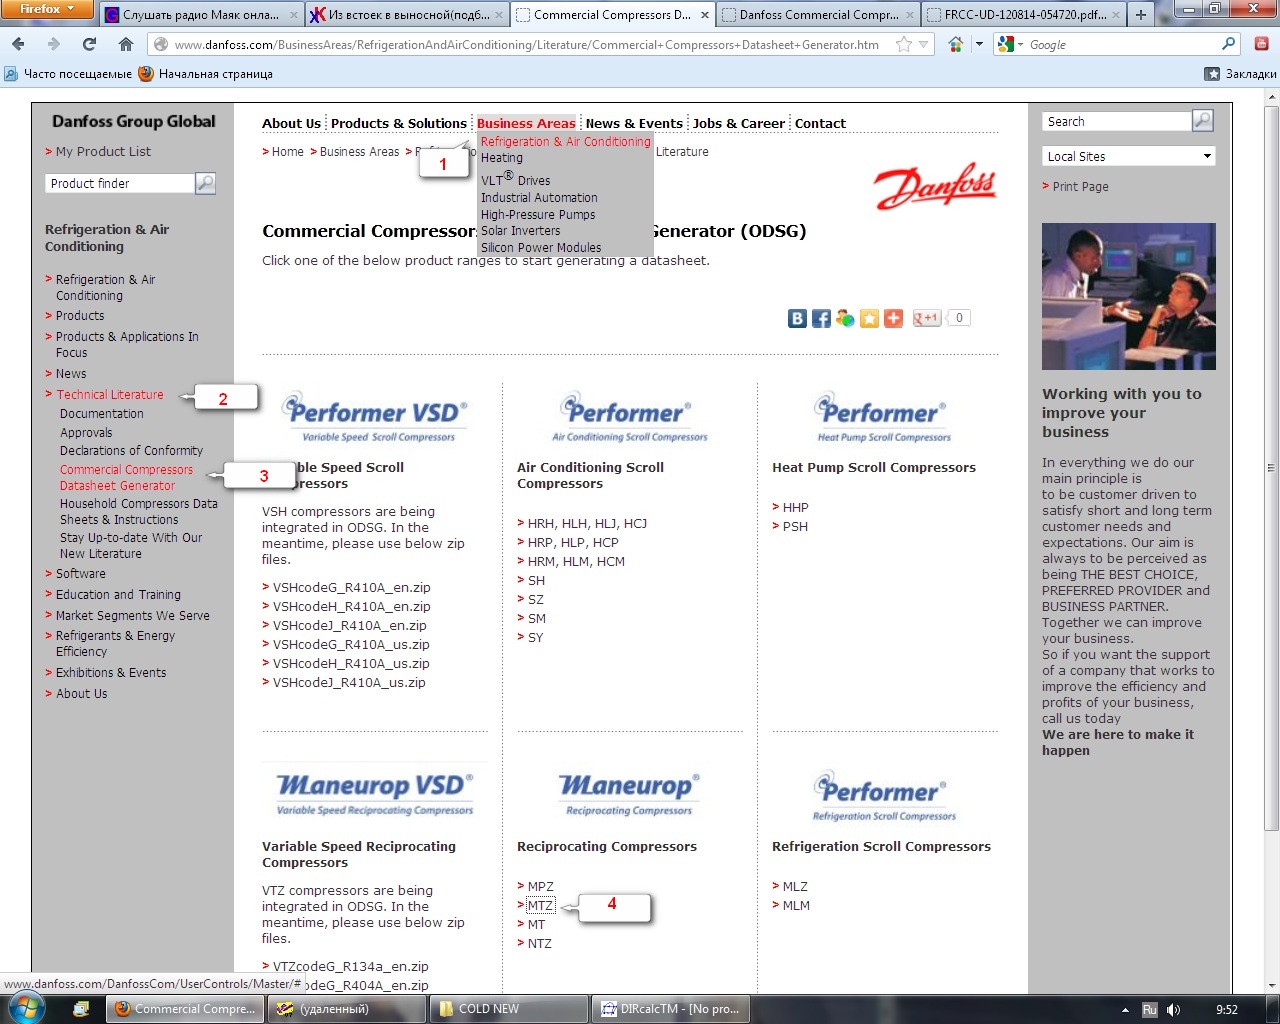Click Technical Literature in sidebar
This screenshot has height=1024, width=1280.
pos(110,394)
